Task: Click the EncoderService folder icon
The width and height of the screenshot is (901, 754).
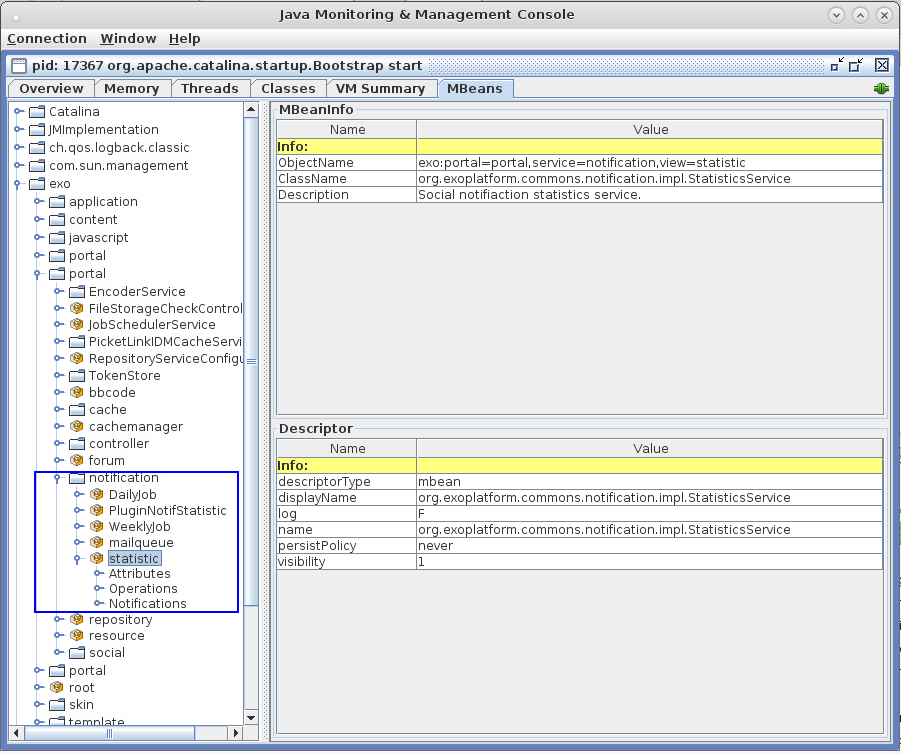Action: coord(77,291)
